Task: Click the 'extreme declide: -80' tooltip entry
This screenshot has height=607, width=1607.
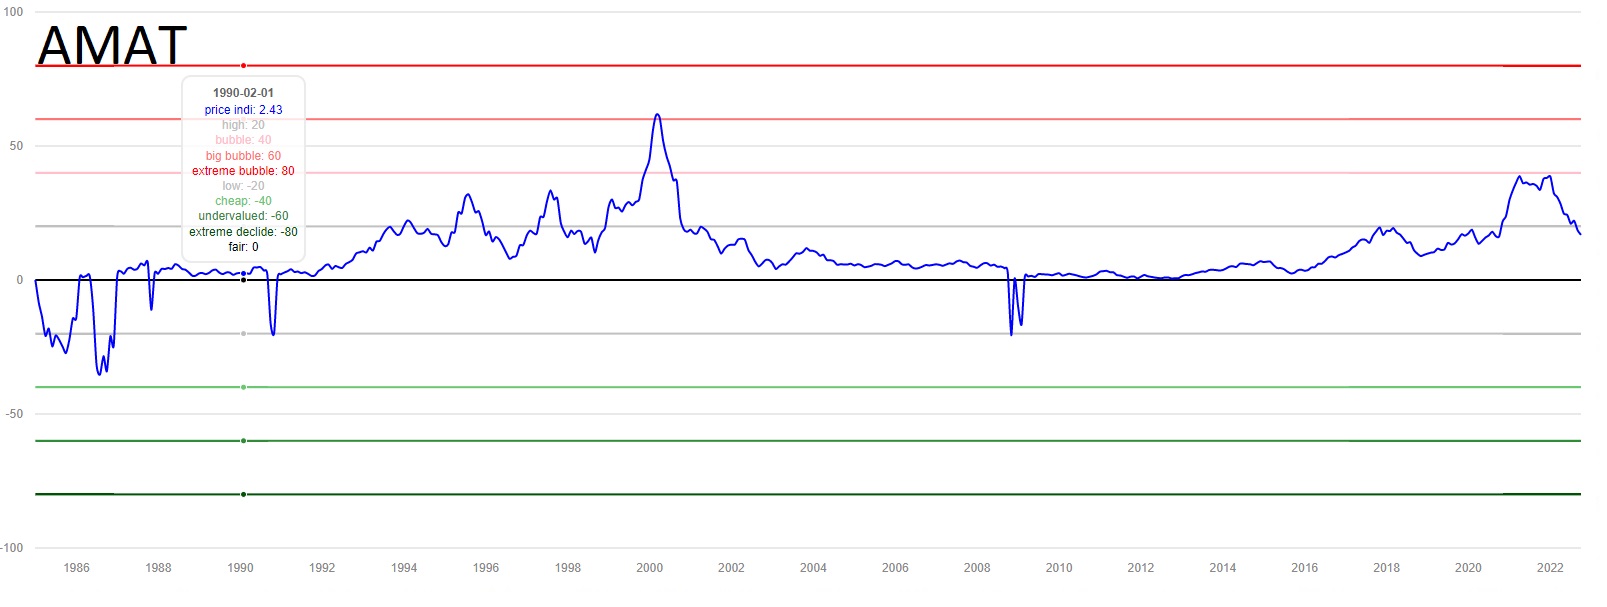Action: 243,232
